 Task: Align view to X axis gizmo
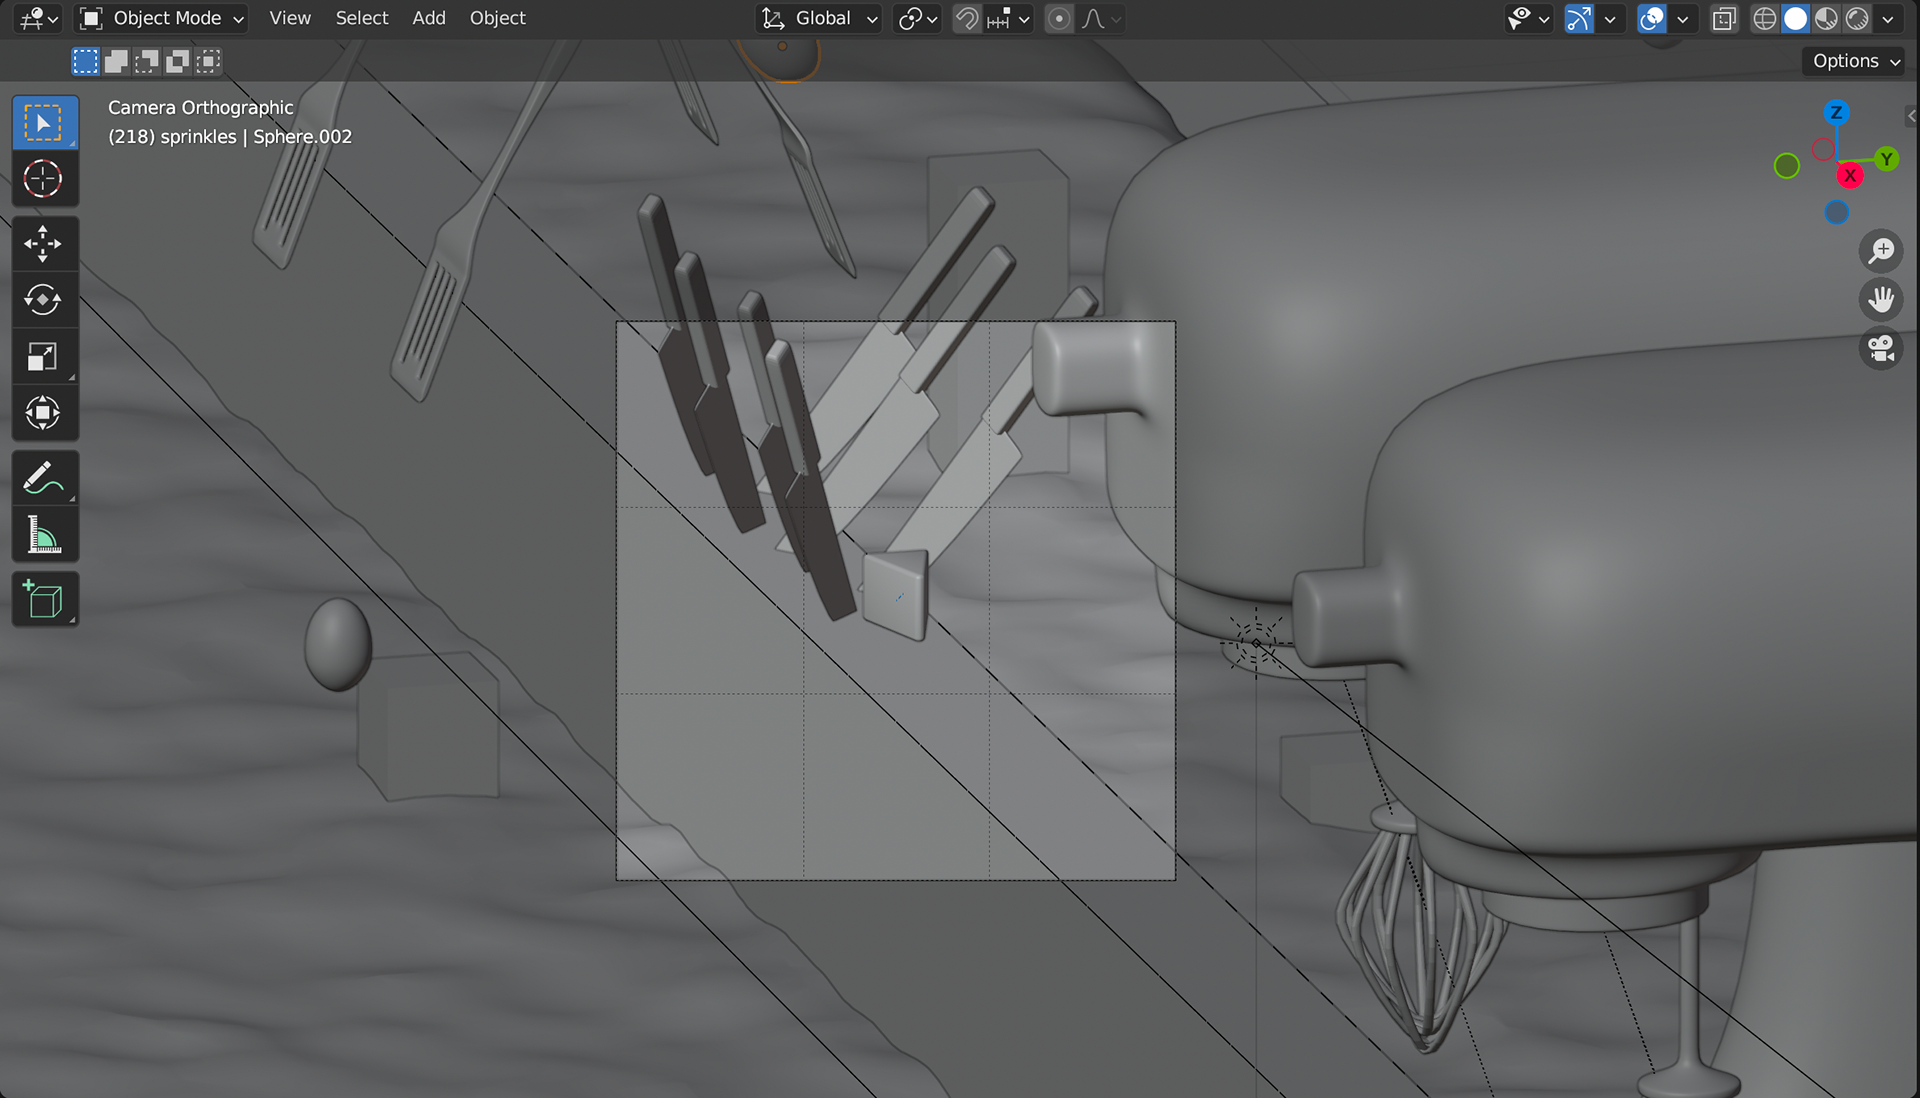[x=1850, y=176]
